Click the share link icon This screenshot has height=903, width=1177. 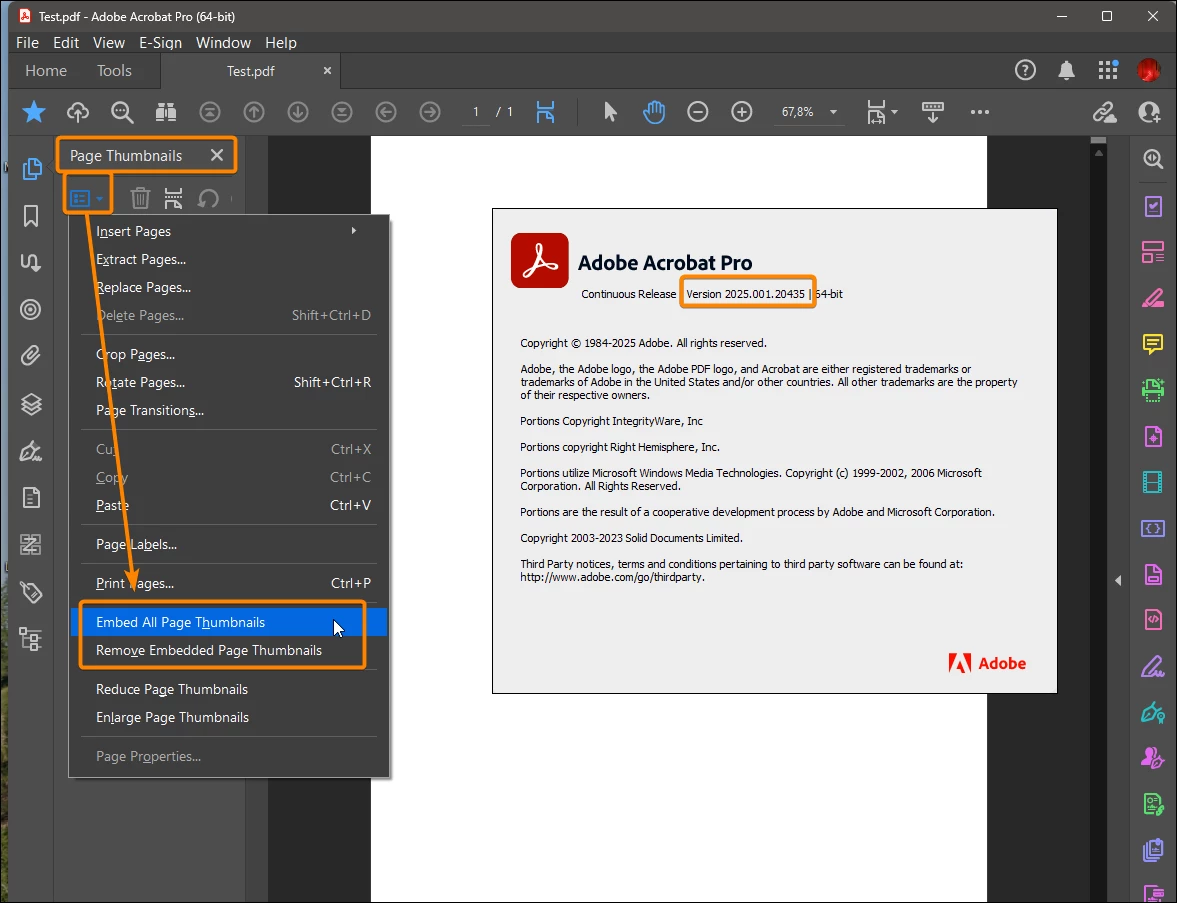pos(1104,112)
